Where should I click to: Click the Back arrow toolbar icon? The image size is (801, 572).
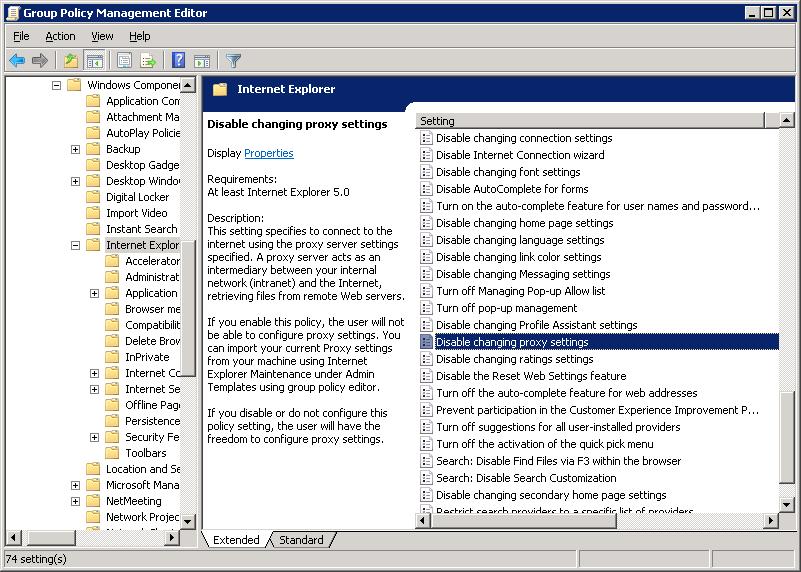(x=17, y=61)
